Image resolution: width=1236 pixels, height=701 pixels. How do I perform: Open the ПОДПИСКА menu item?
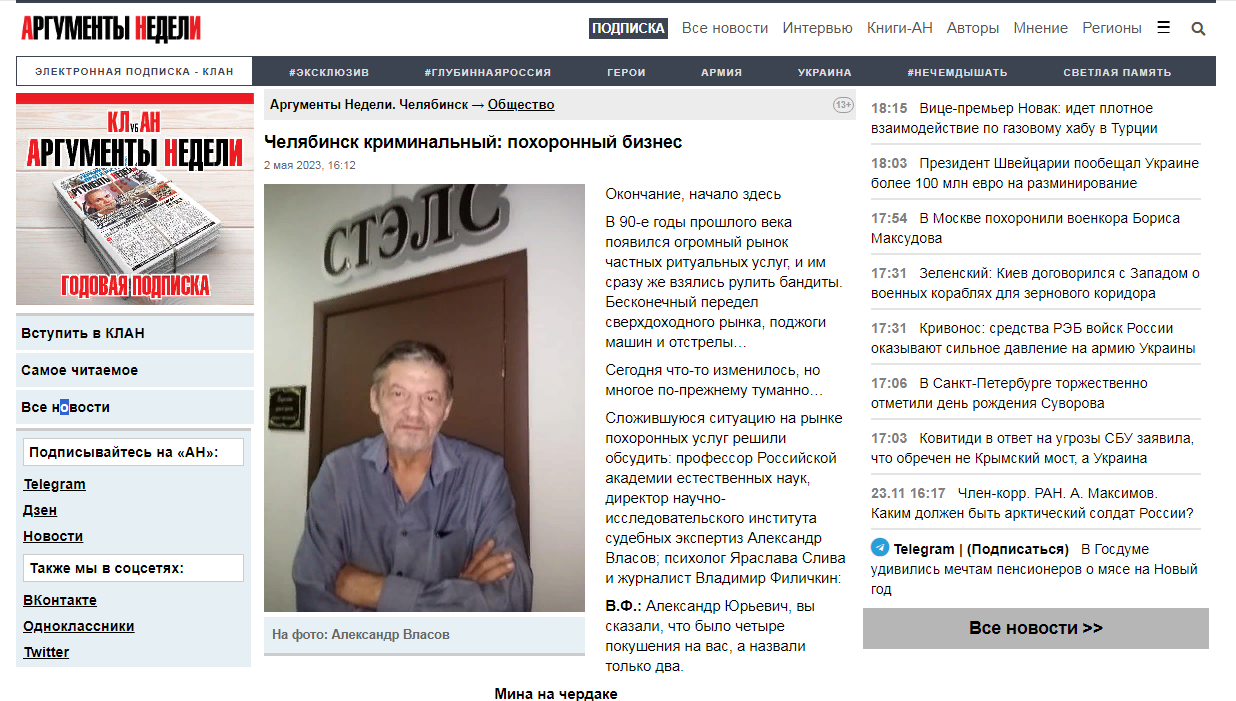pyautogui.click(x=628, y=28)
